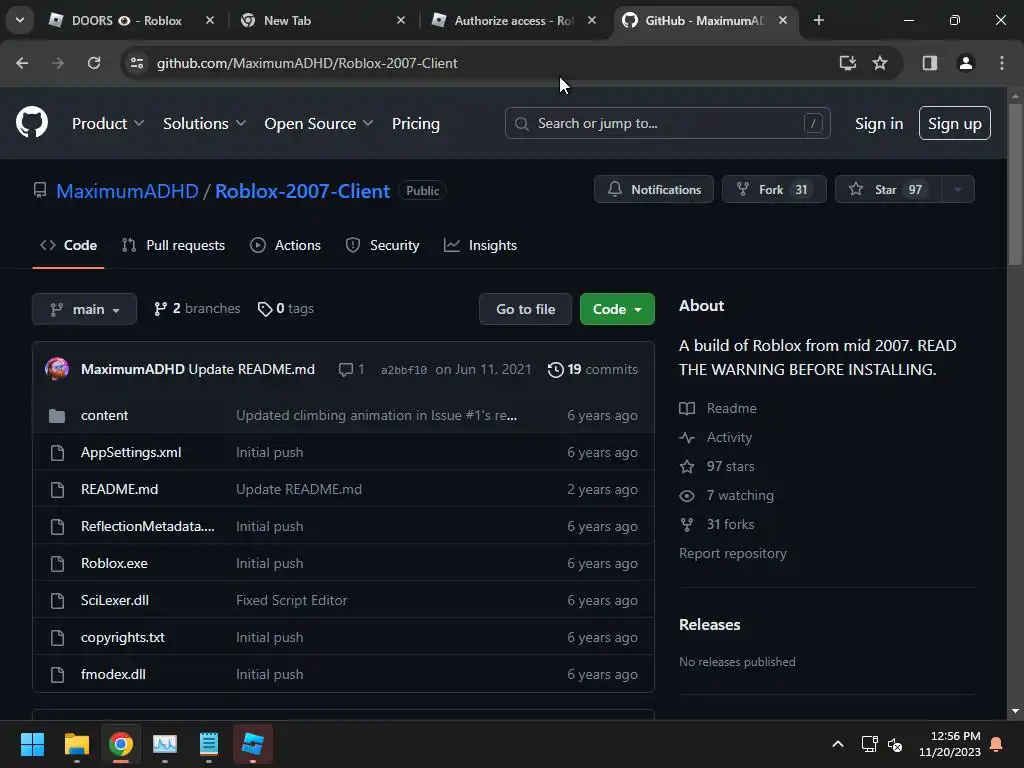Open Windows Start menu
Screen dimensions: 1024x768
[32, 743]
